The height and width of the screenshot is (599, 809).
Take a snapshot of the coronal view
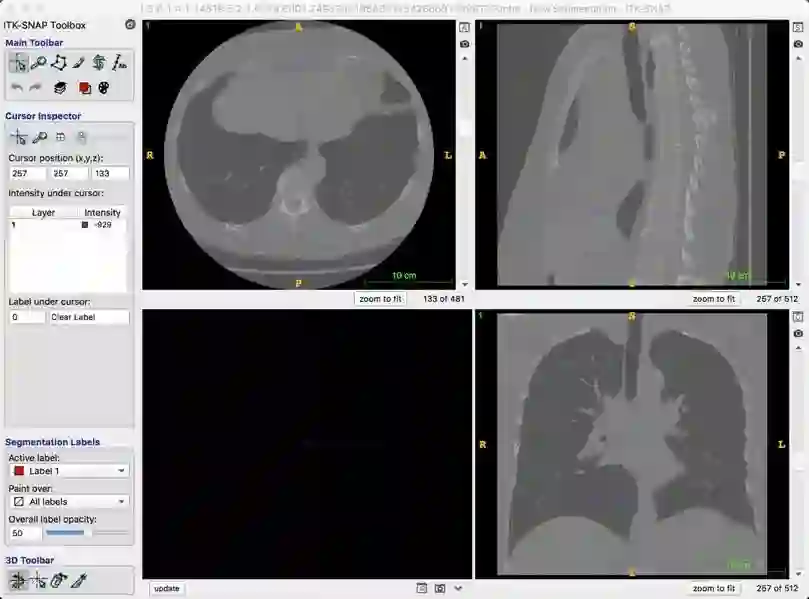798,334
